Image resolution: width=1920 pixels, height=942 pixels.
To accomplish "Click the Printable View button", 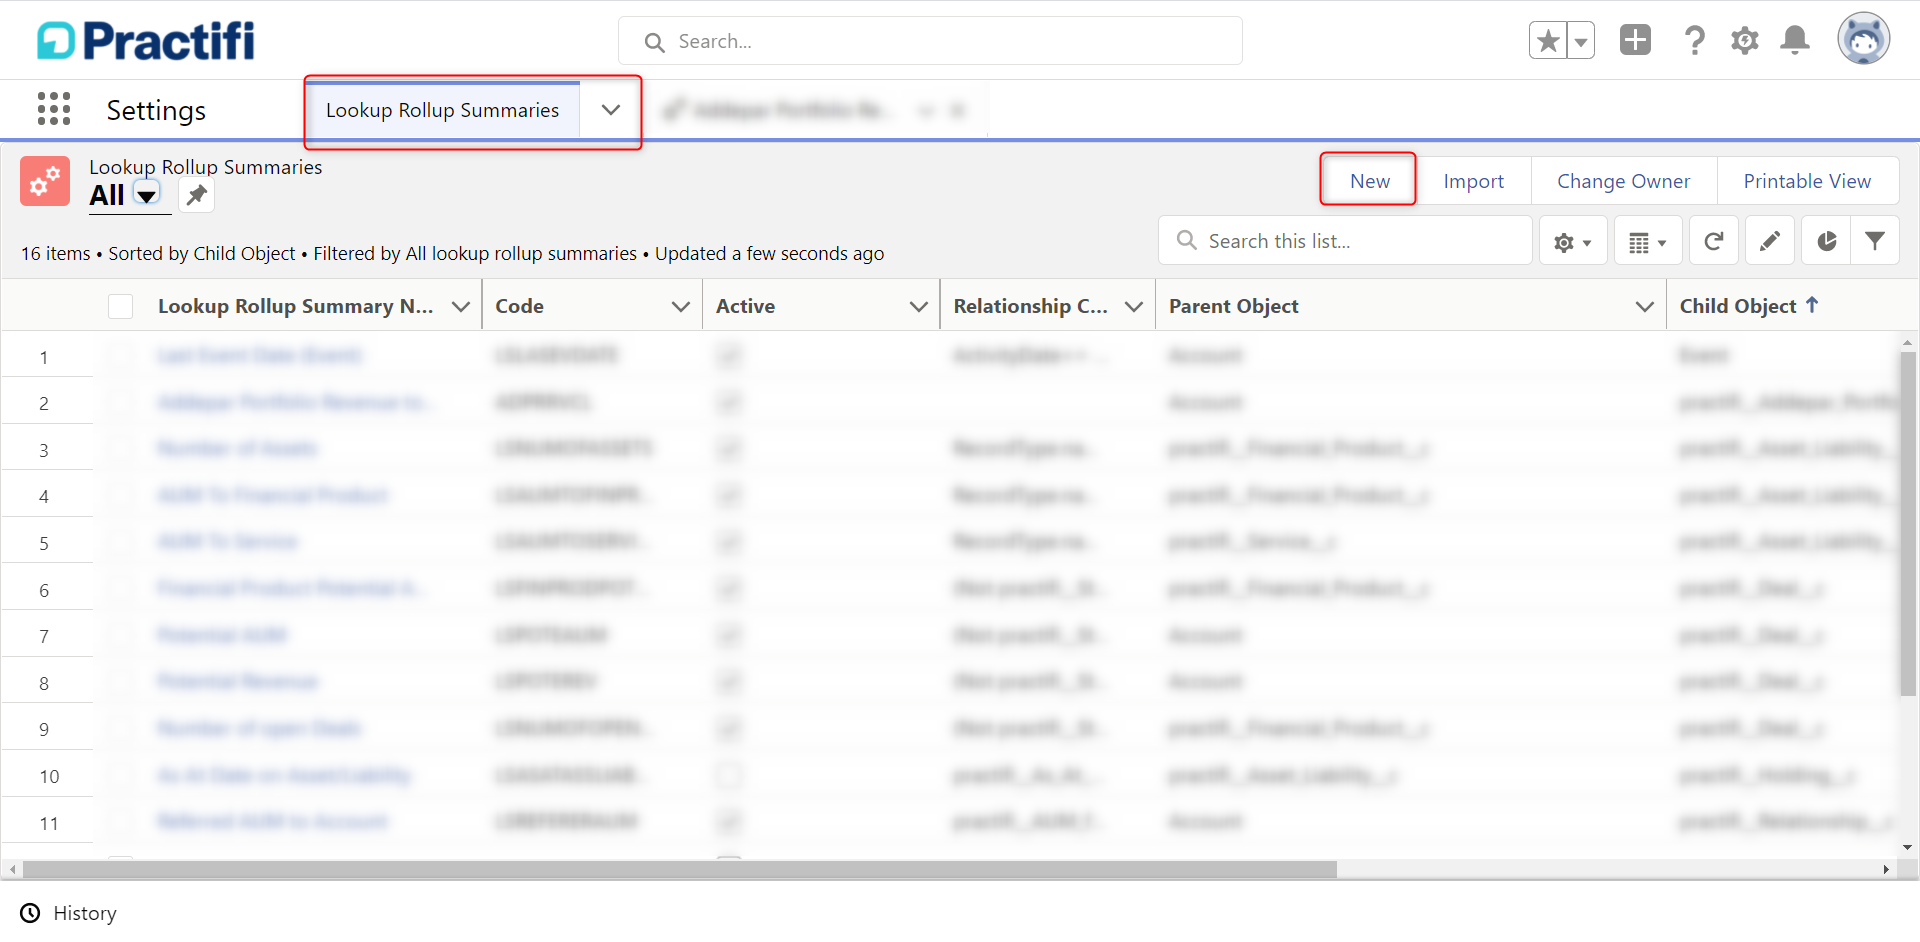I will coord(1807,181).
